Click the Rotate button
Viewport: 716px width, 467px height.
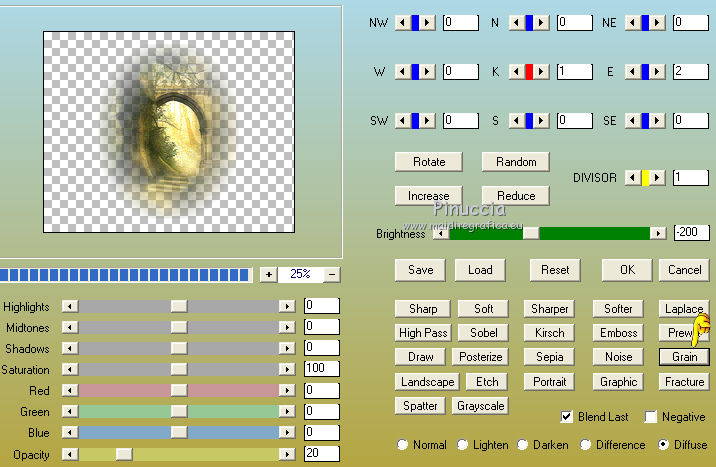coord(429,162)
